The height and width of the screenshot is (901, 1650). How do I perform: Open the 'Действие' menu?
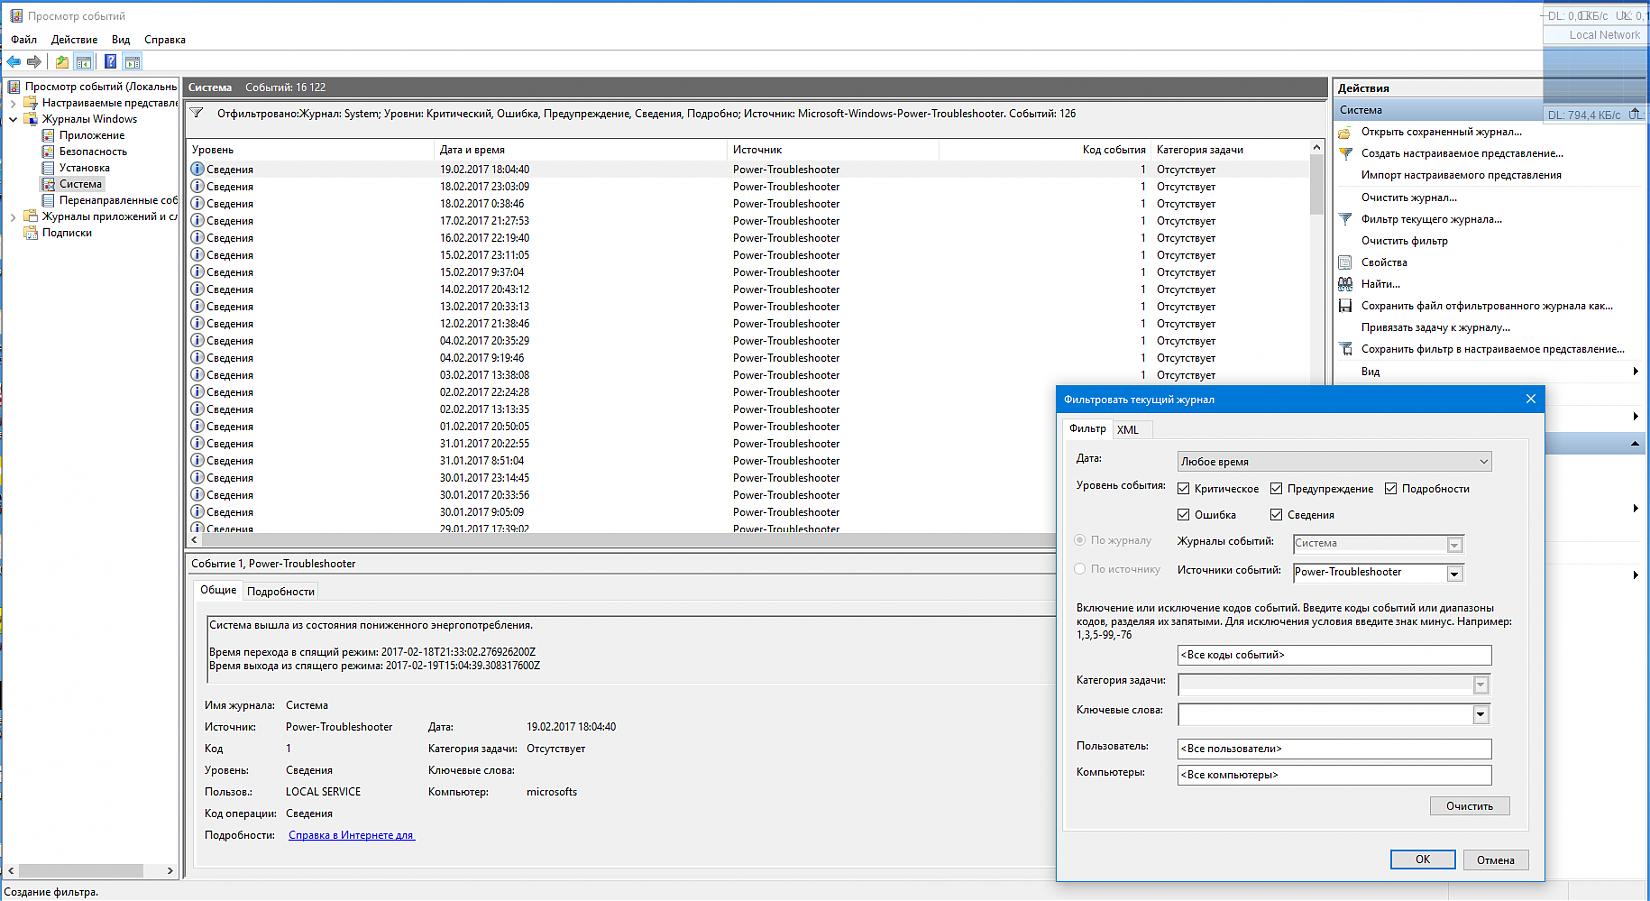[x=74, y=40]
